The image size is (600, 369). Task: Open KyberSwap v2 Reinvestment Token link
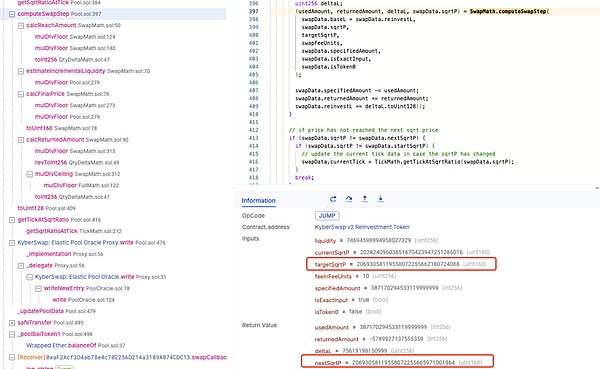362,227
